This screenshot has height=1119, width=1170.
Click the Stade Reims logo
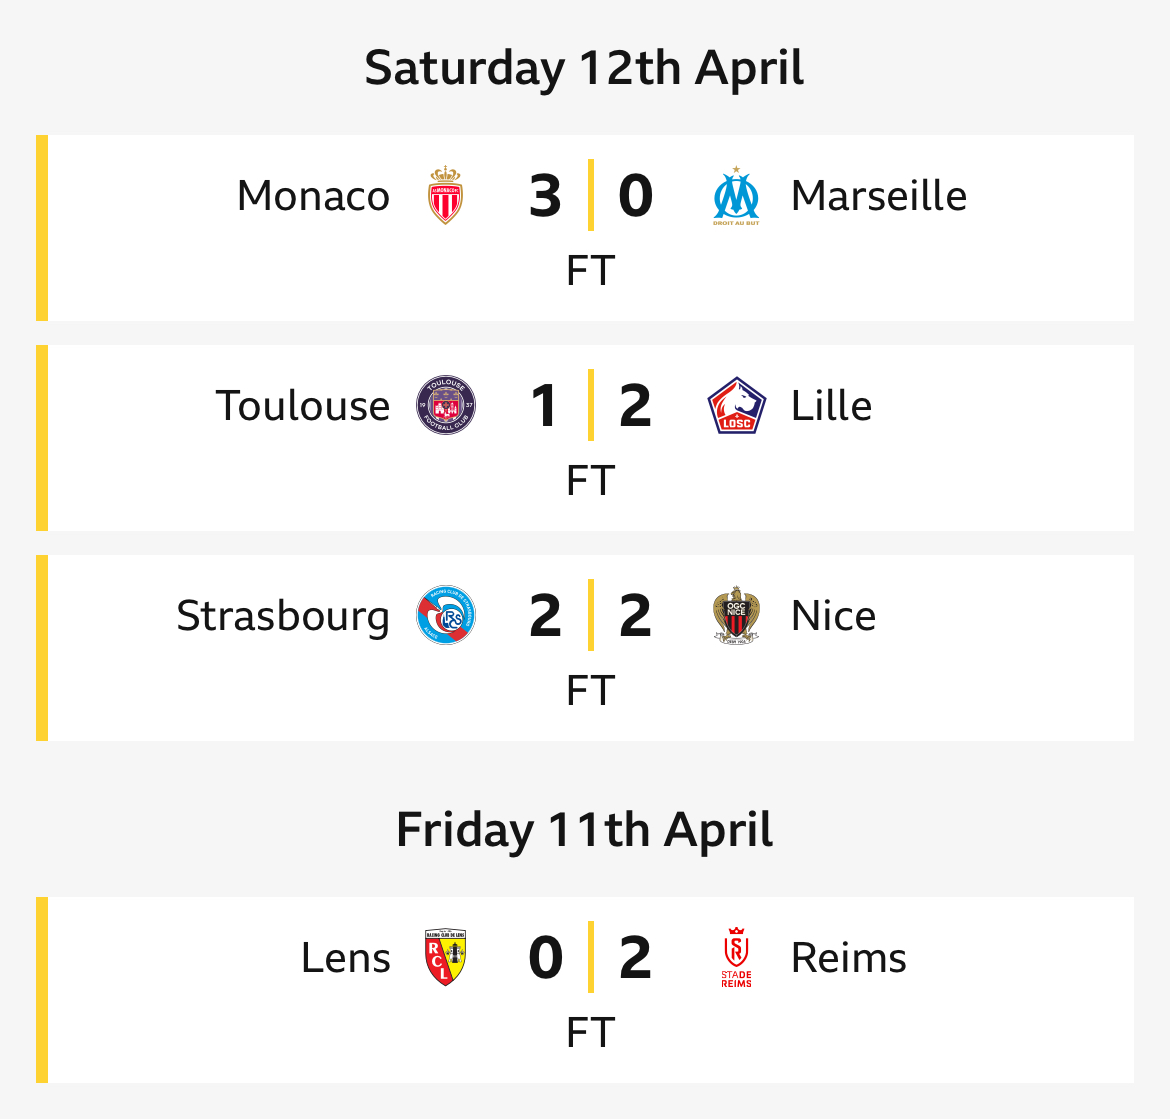736,957
